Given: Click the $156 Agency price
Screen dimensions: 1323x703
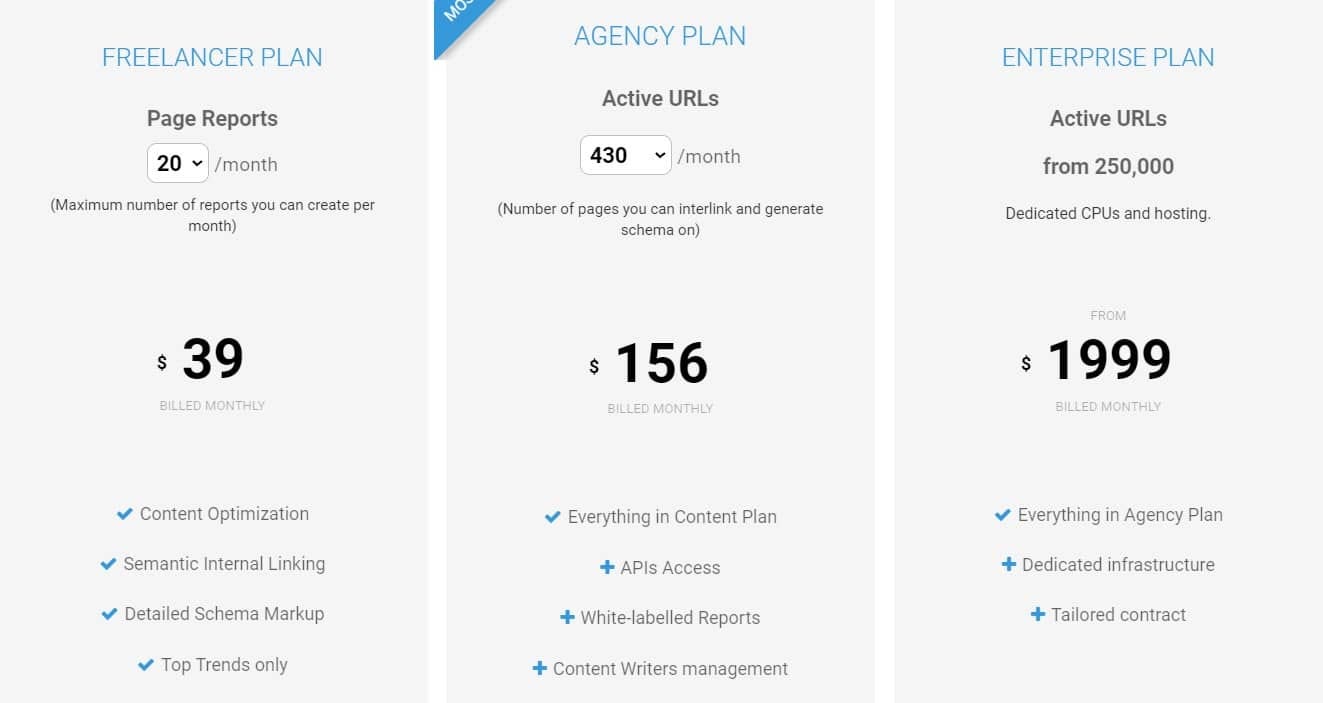Looking at the screenshot, I should 660,362.
